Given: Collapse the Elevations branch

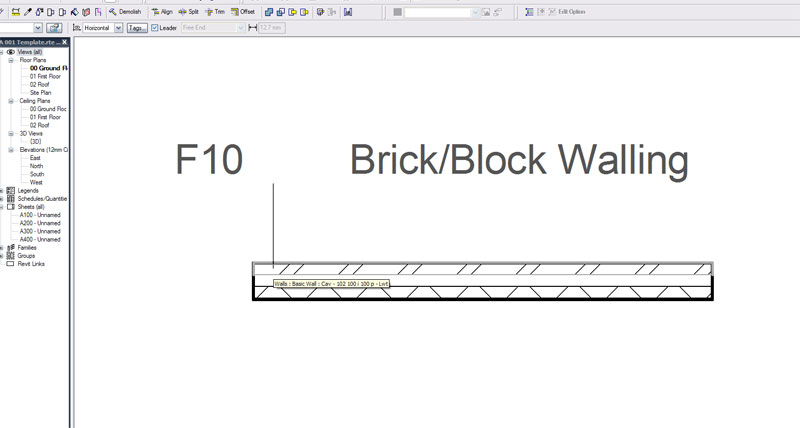Looking at the screenshot, I should click(11, 150).
